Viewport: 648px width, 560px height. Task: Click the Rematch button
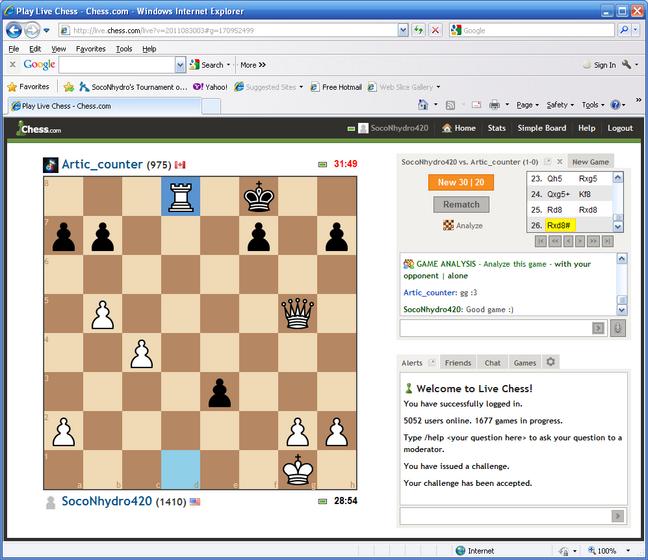click(x=461, y=205)
